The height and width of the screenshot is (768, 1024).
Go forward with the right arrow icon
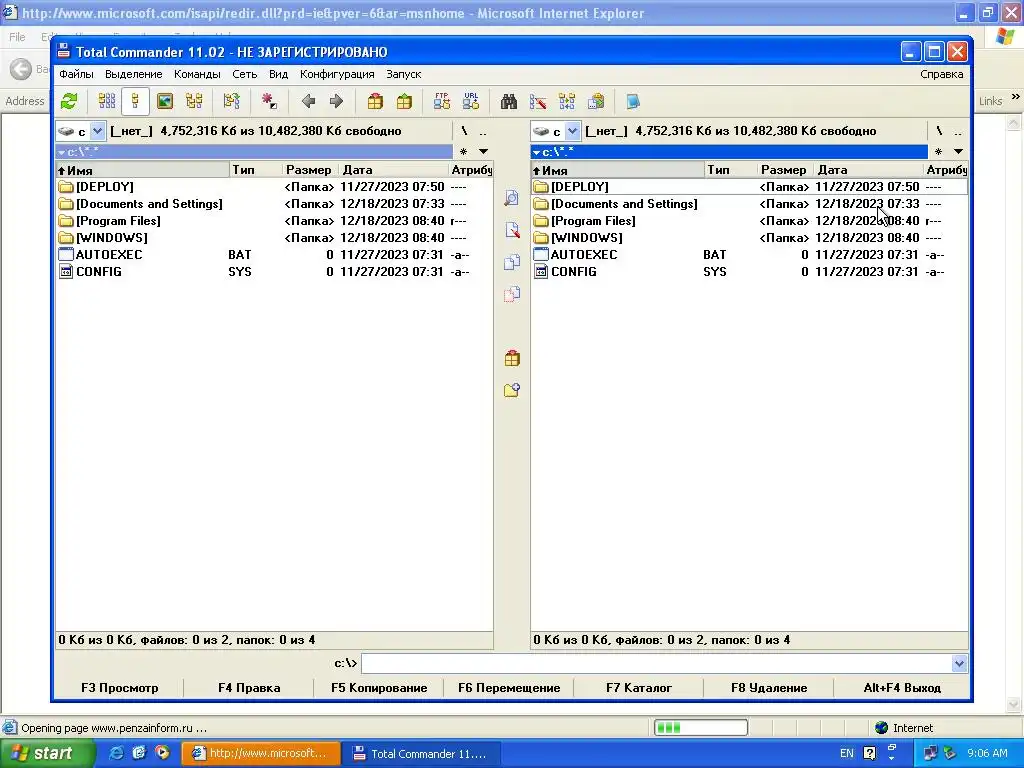click(x=336, y=101)
